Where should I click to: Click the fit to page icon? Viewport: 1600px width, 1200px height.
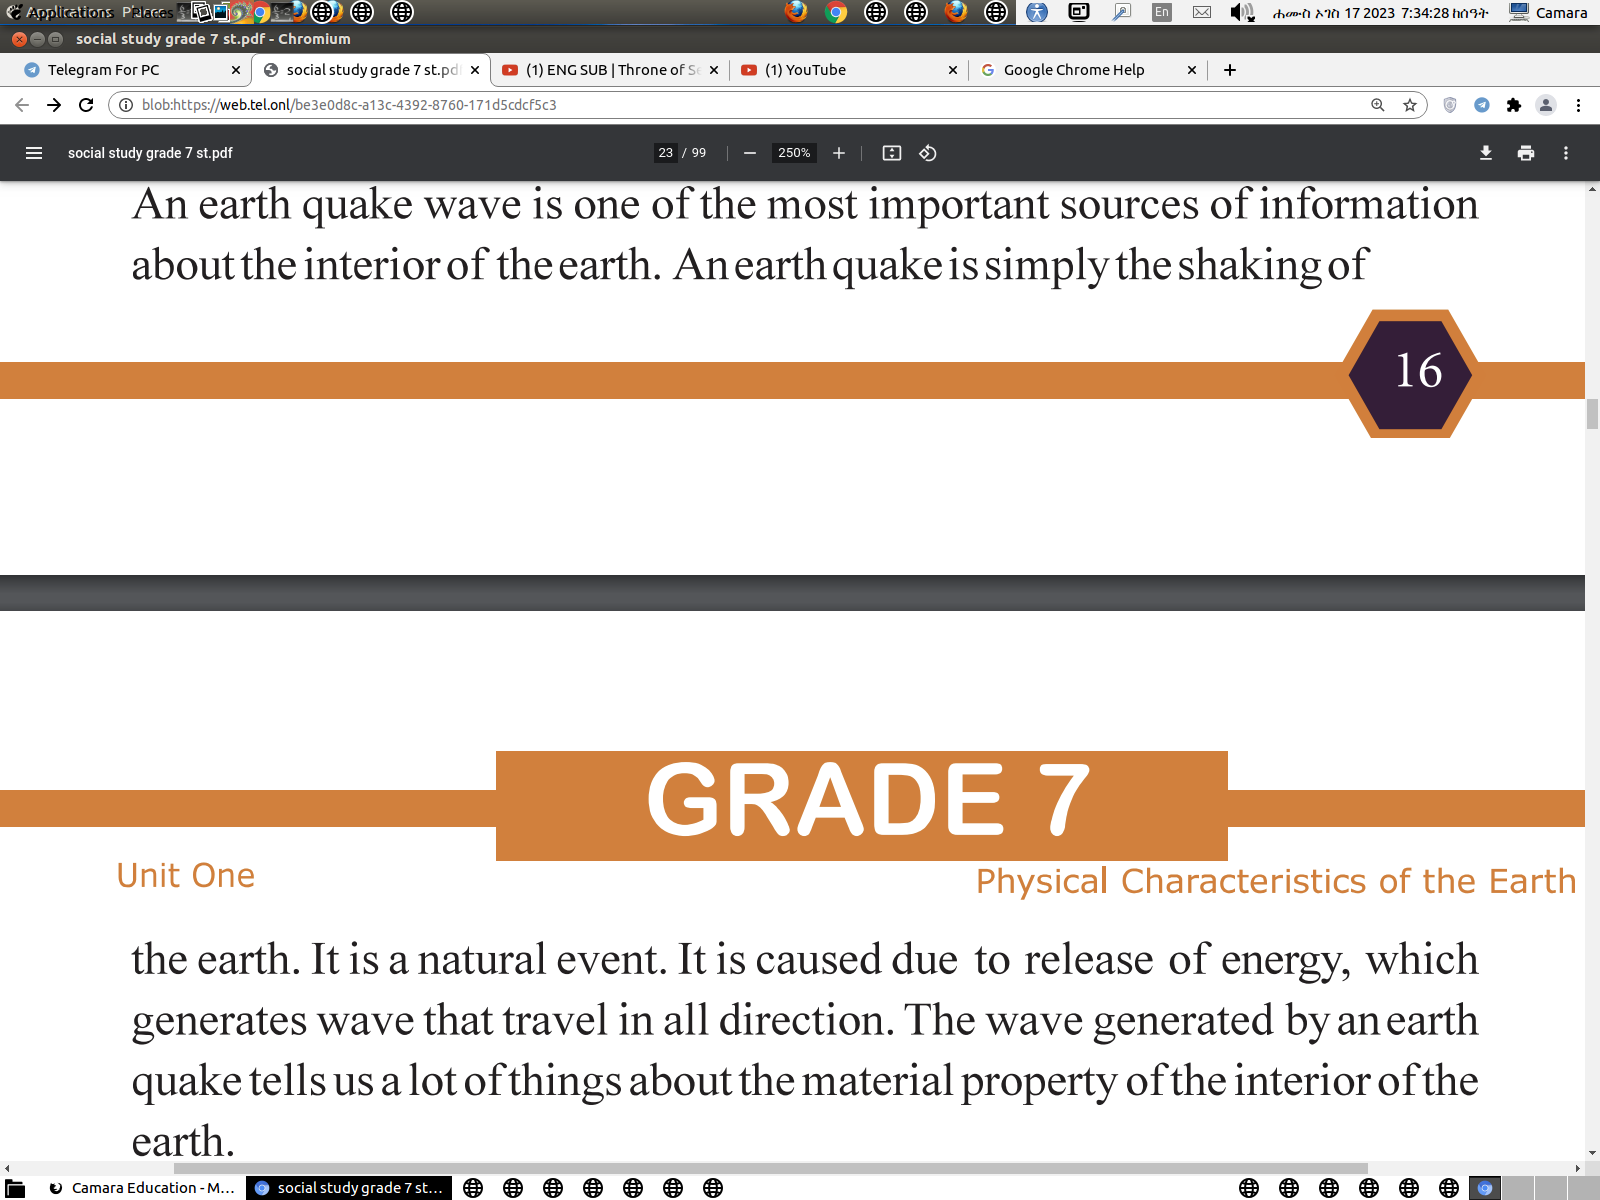(x=892, y=153)
